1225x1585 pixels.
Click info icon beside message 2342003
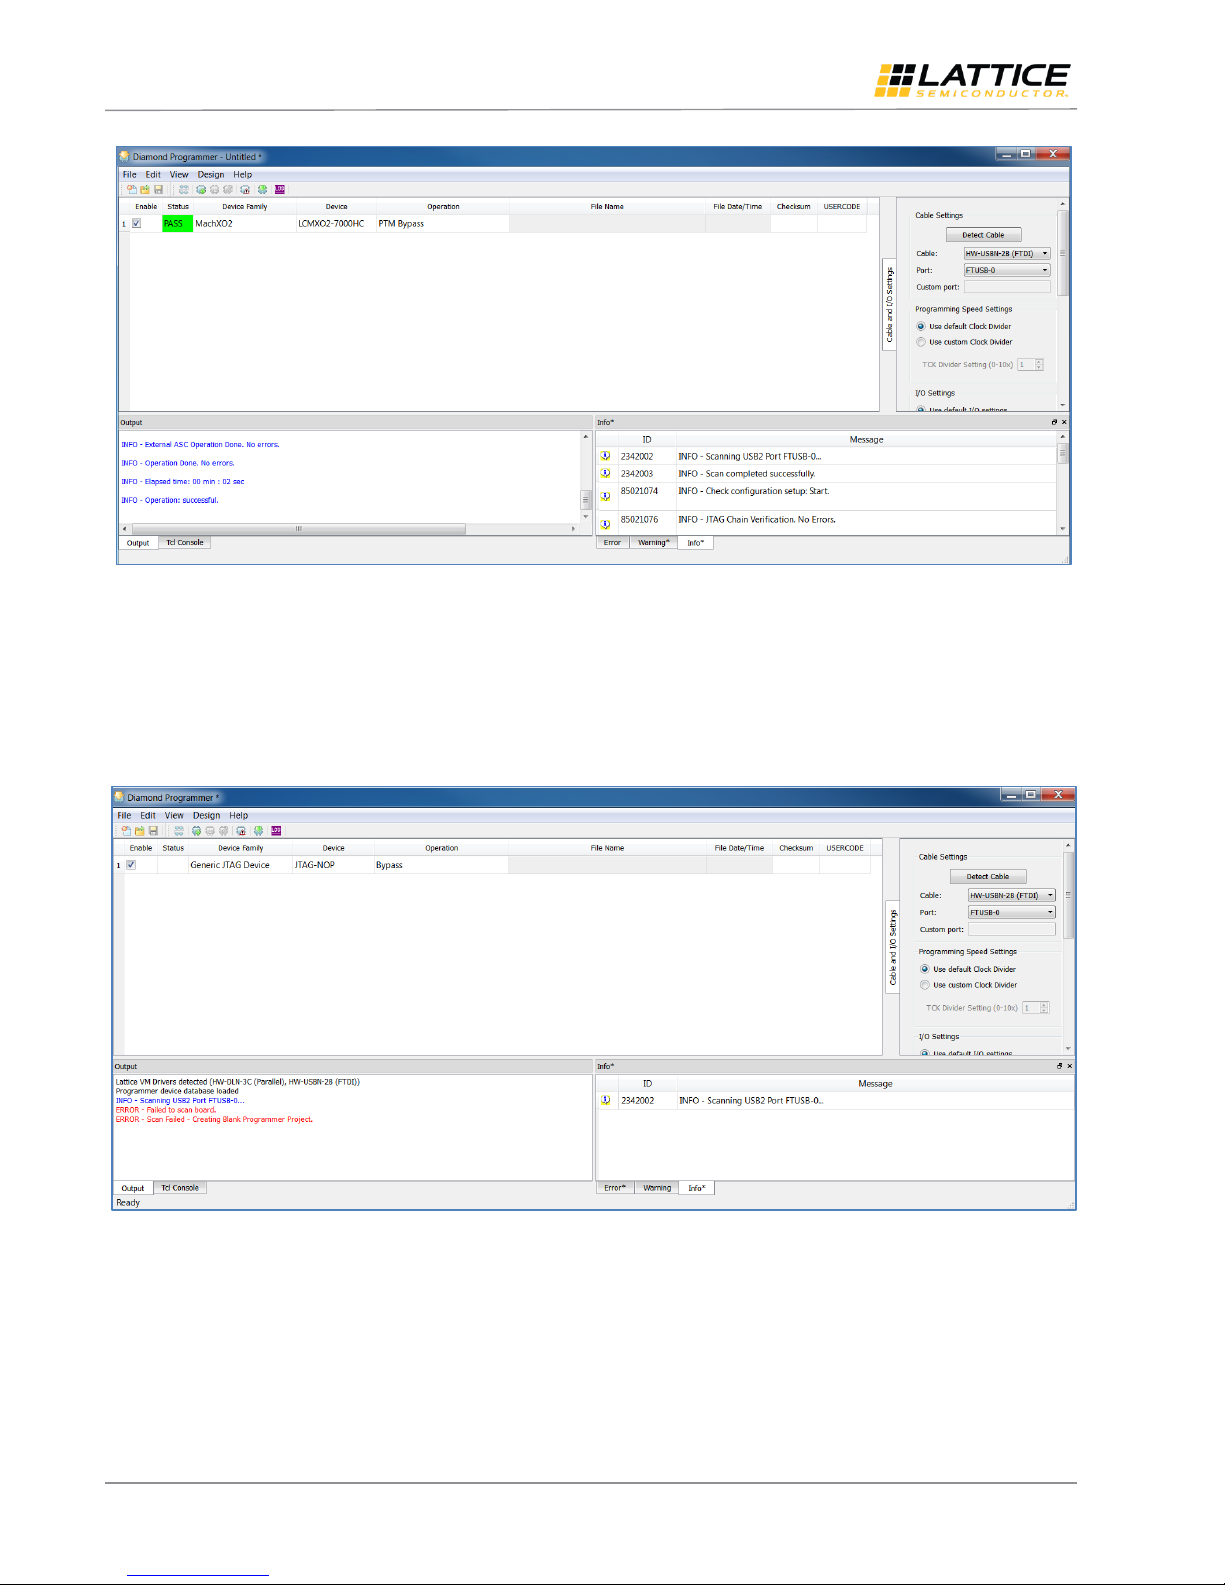point(605,474)
